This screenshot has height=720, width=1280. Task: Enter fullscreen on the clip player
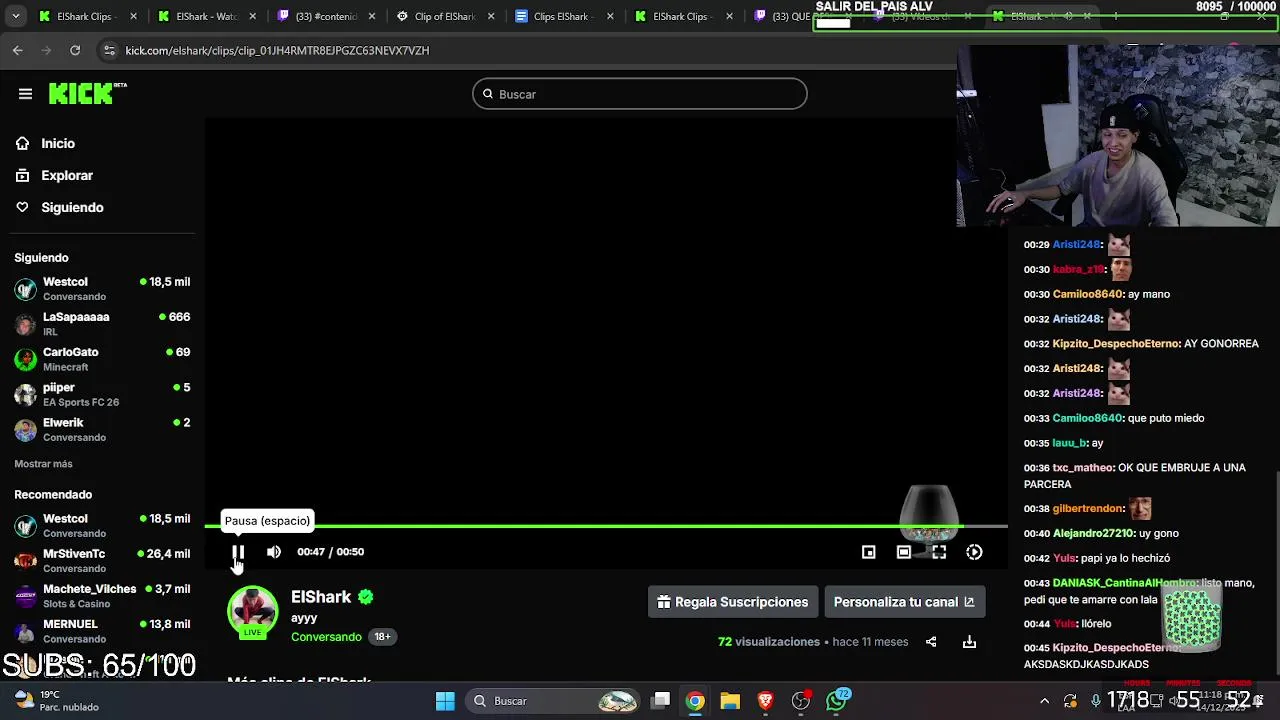(x=939, y=552)
